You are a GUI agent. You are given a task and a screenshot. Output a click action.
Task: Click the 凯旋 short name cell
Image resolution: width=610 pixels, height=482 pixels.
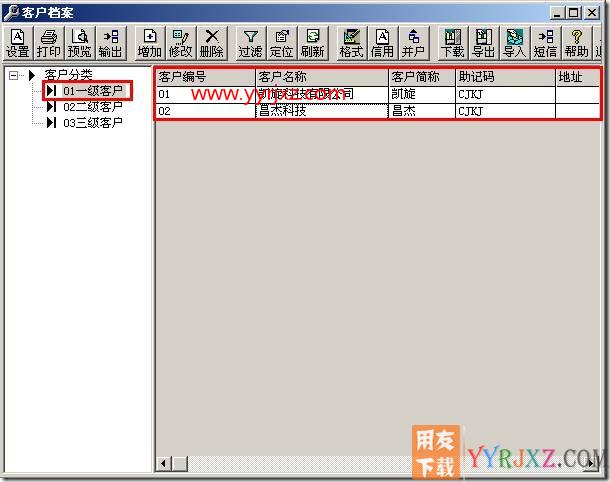click(422, 95)
